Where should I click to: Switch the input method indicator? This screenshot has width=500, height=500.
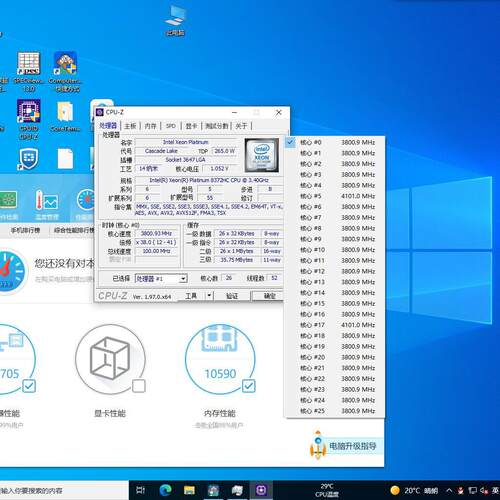coord(495,490)
